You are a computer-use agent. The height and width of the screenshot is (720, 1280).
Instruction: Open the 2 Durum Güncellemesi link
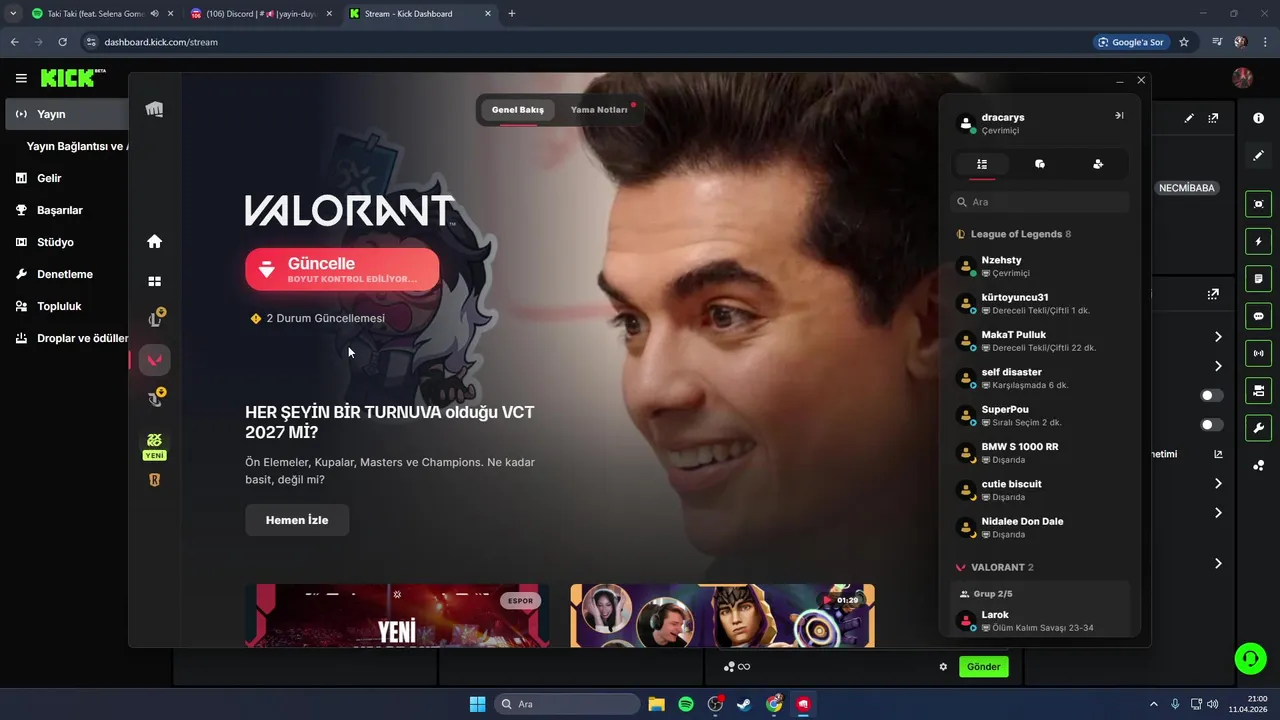click(x=317, y=318)
